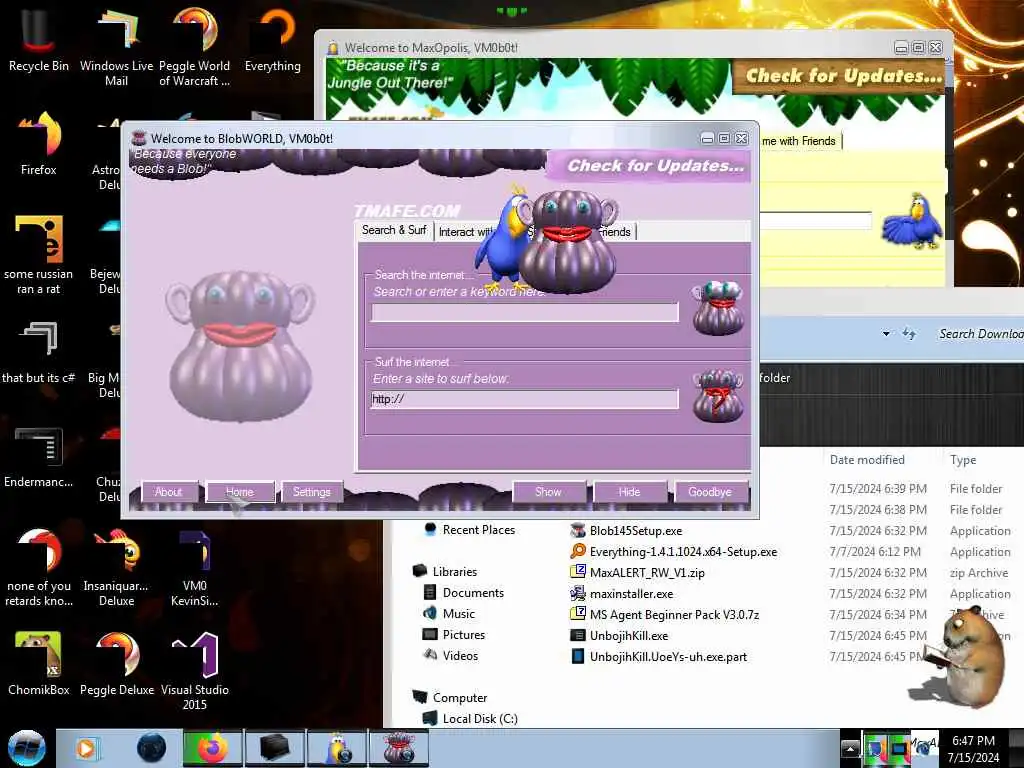Select Computer in the navigation pane
This screenshot has height=768, width=1024.
460,697
